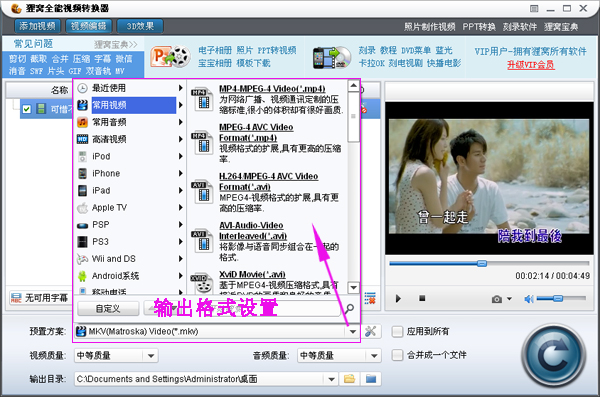This screenshot has height=397, width=600.
Task: Click the large convert start button
Action: coord(553,355)
